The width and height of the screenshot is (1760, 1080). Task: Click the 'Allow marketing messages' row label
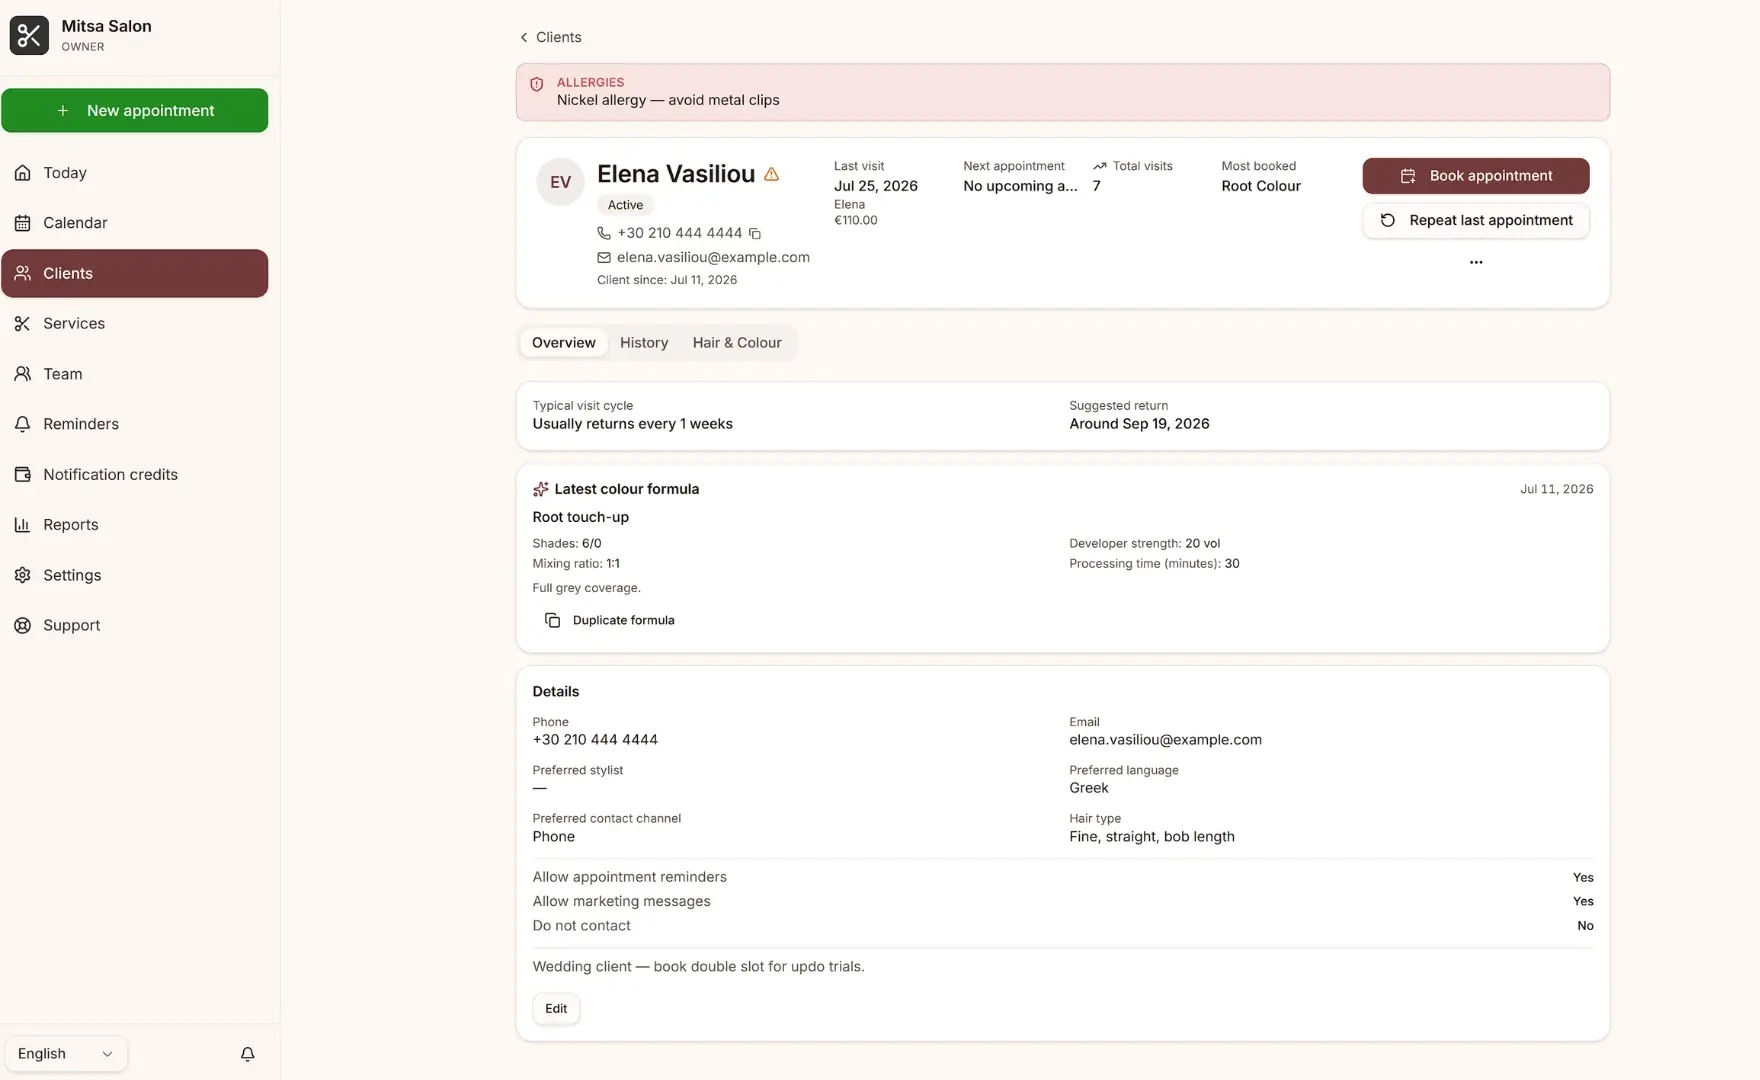click(x=621, y=901)
